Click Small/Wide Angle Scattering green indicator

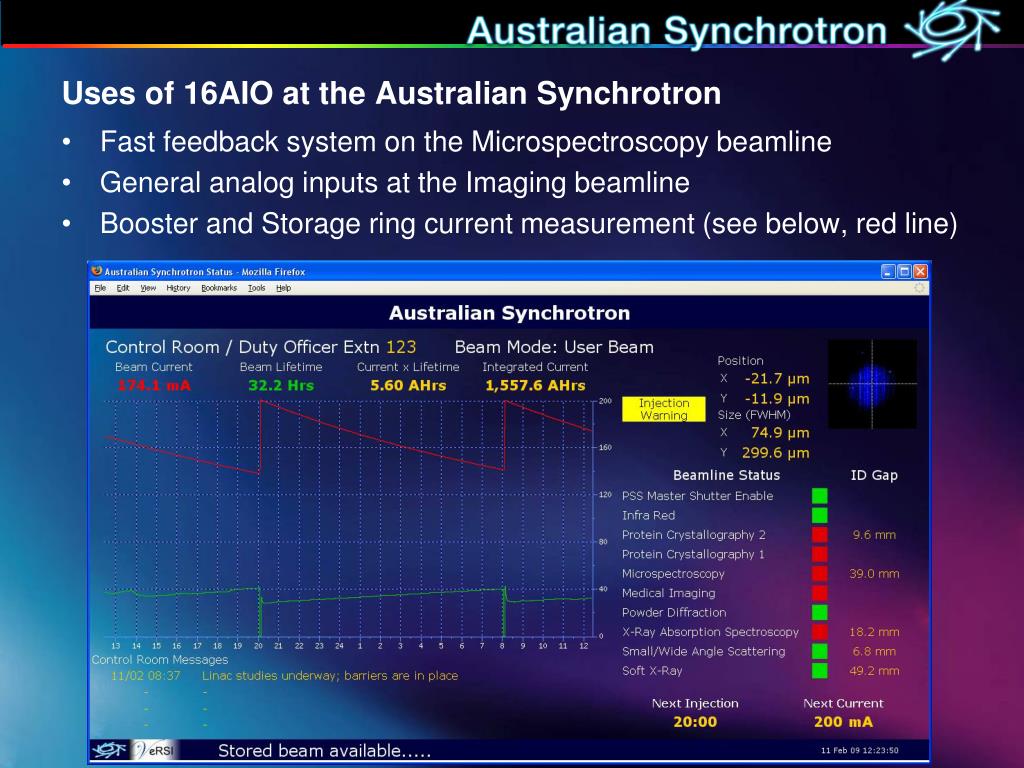click(x=820, y=651)
